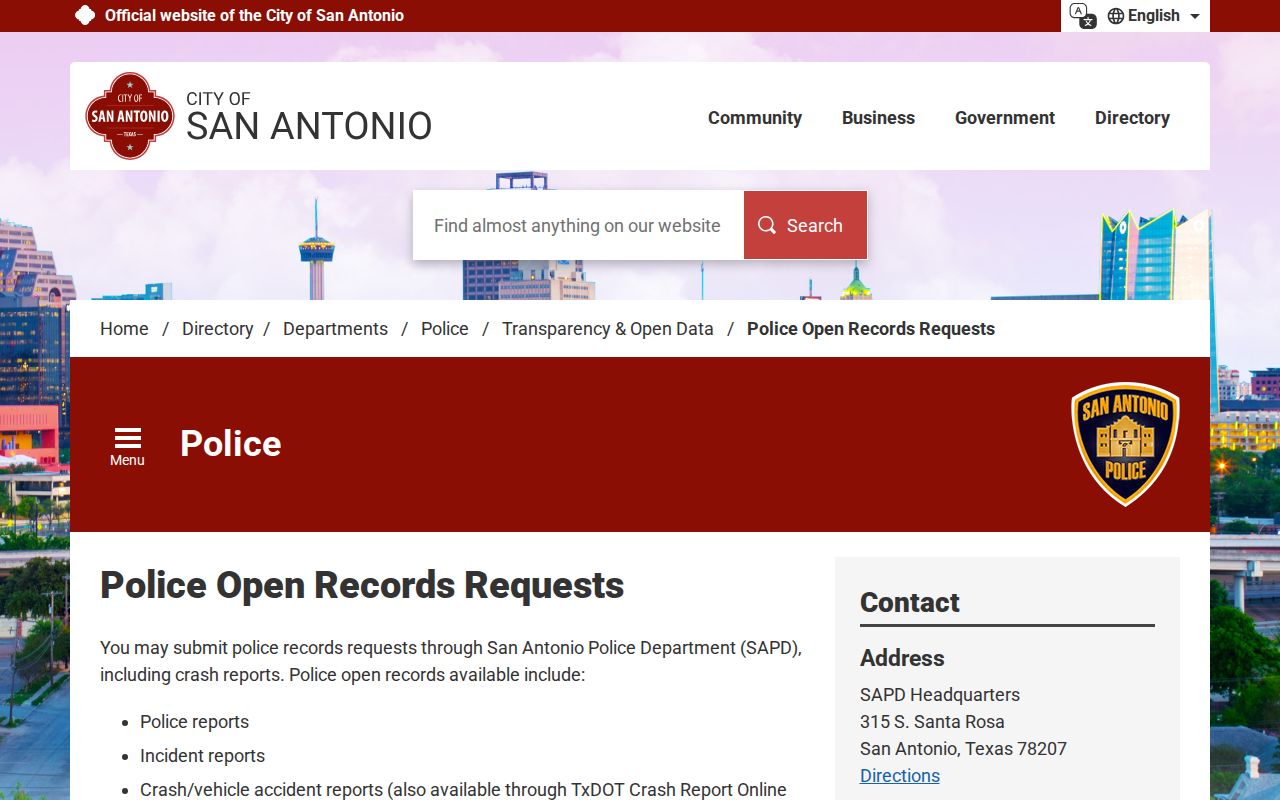1280x800 pixels.
Task: Open the Business navigation menu
Action: 878,117
